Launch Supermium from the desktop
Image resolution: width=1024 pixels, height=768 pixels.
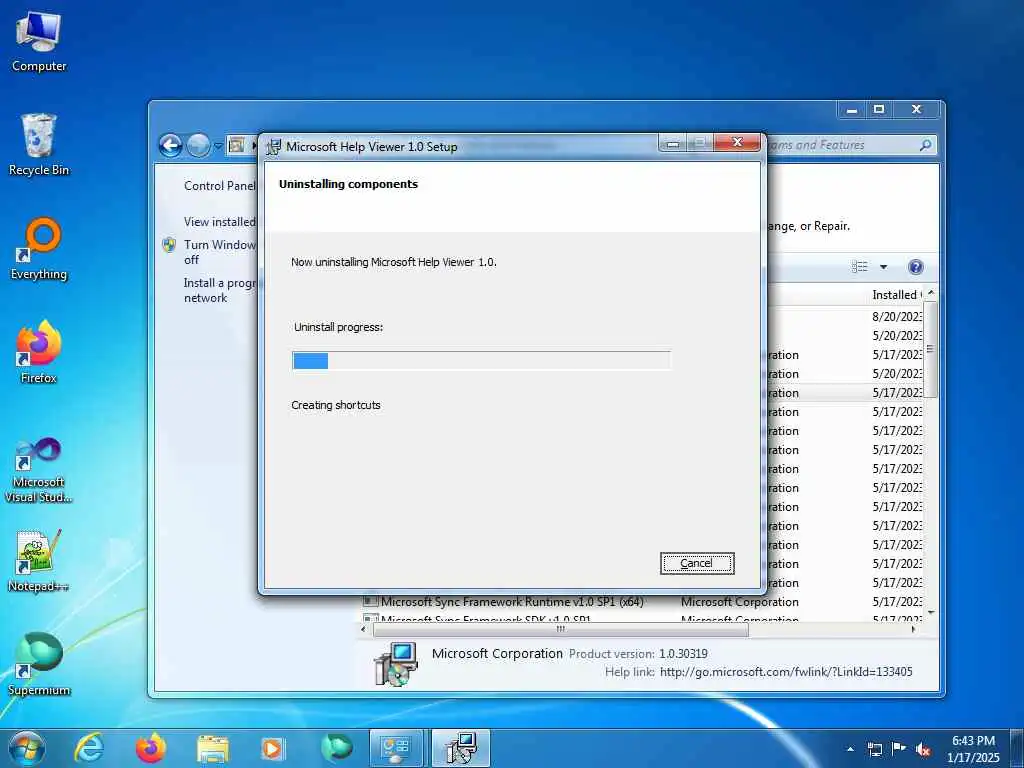click(39, 665)
